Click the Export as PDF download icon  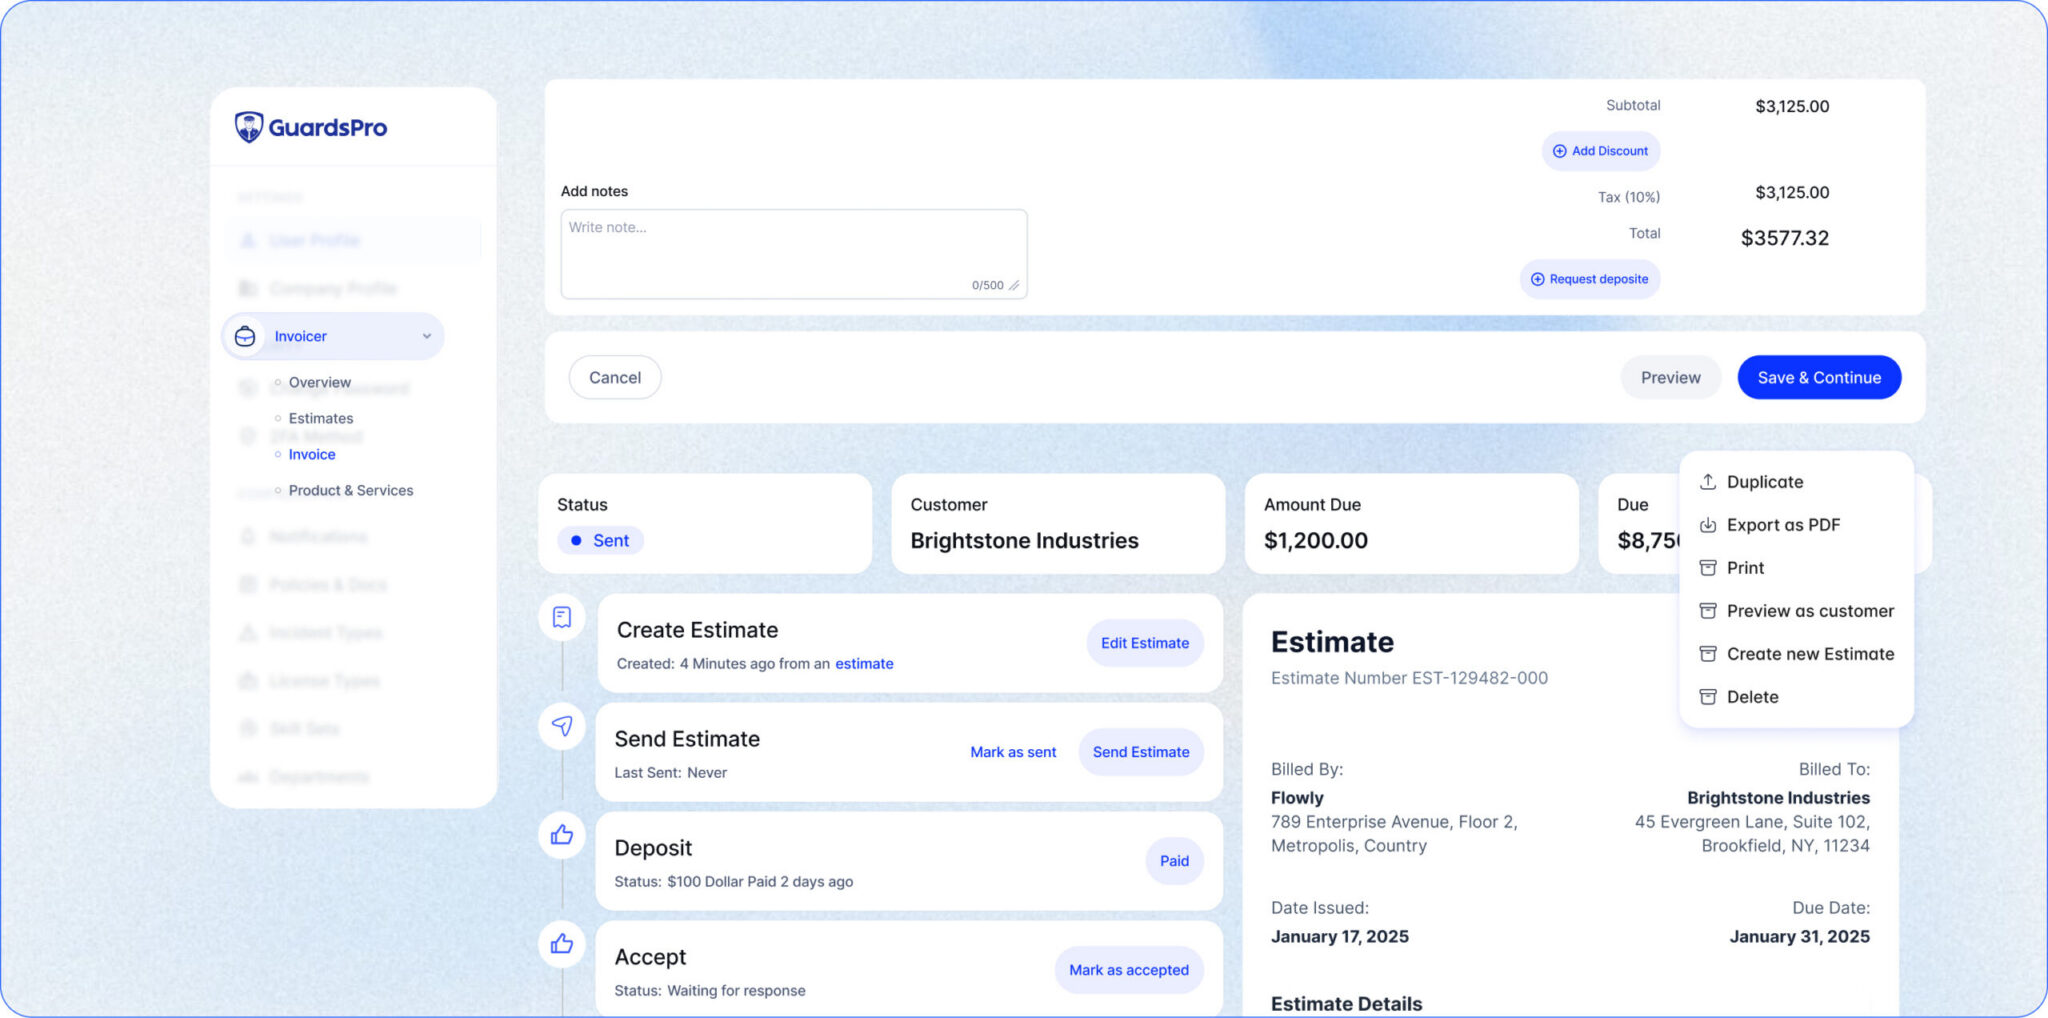tap(1708, 525)
